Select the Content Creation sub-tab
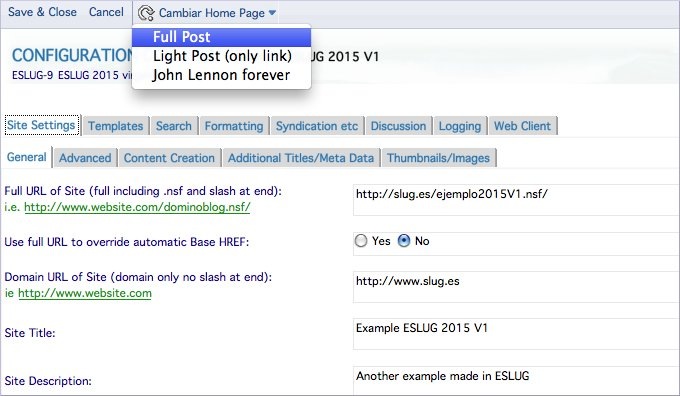680x396 pixels. pyautogui.click(x=170, y=158)
